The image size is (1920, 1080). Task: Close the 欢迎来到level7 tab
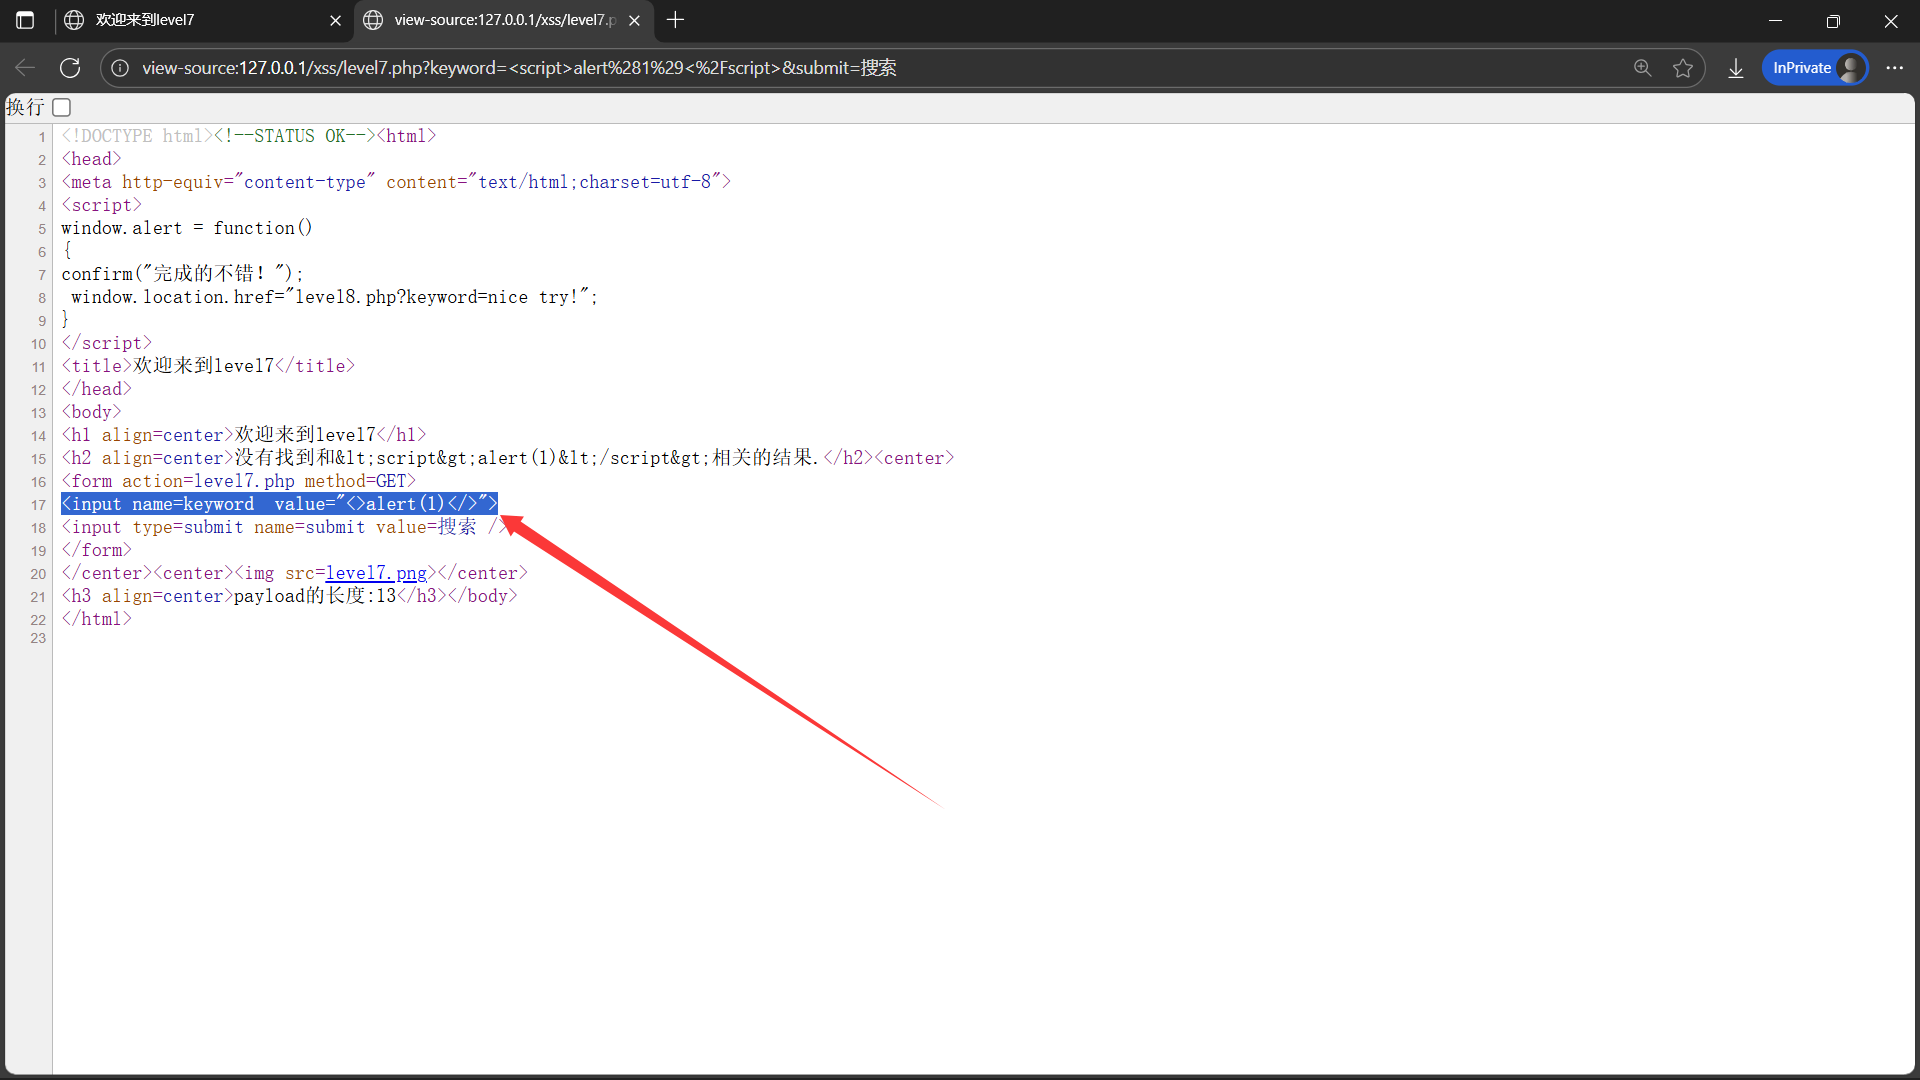coord(335,20)
